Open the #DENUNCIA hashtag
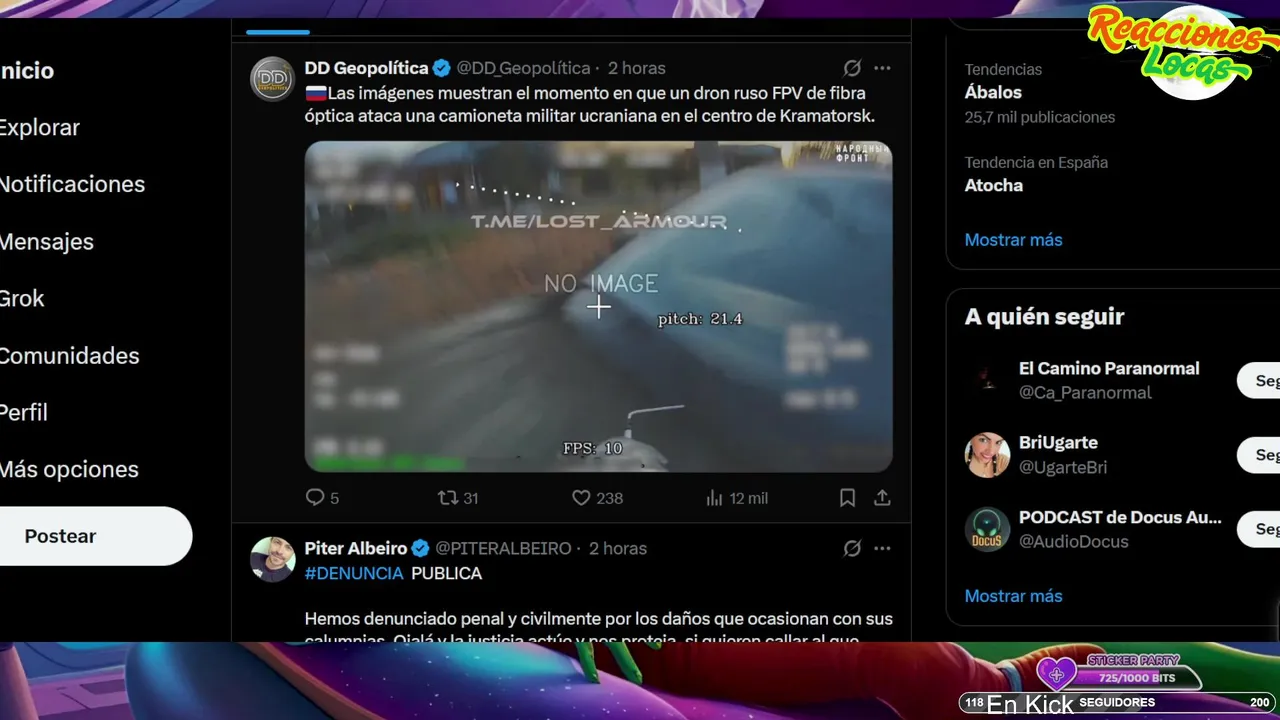 (354, 573)
